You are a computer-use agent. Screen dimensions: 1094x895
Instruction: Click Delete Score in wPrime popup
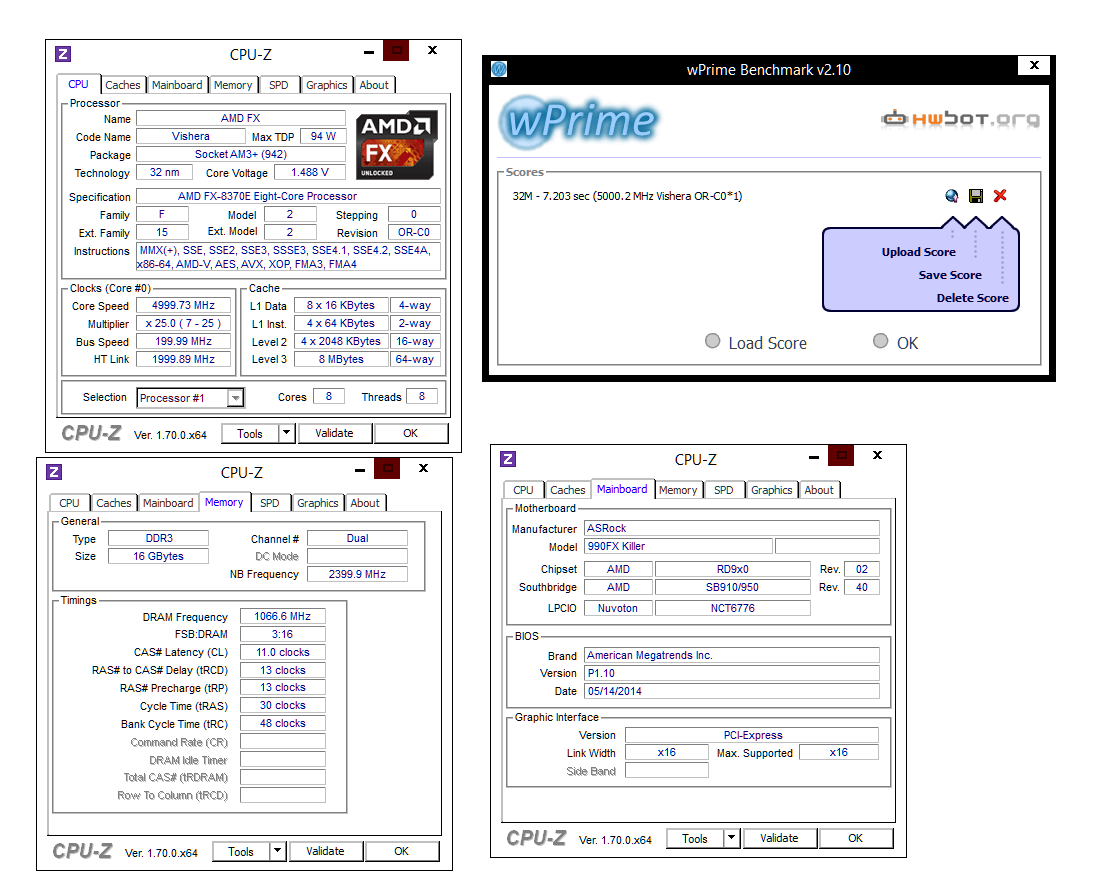pyautogui.click(x=973, y=298)
